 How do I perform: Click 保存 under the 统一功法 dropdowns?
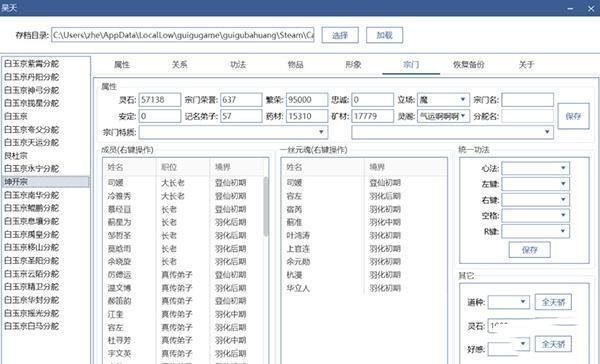pos(530,250)
